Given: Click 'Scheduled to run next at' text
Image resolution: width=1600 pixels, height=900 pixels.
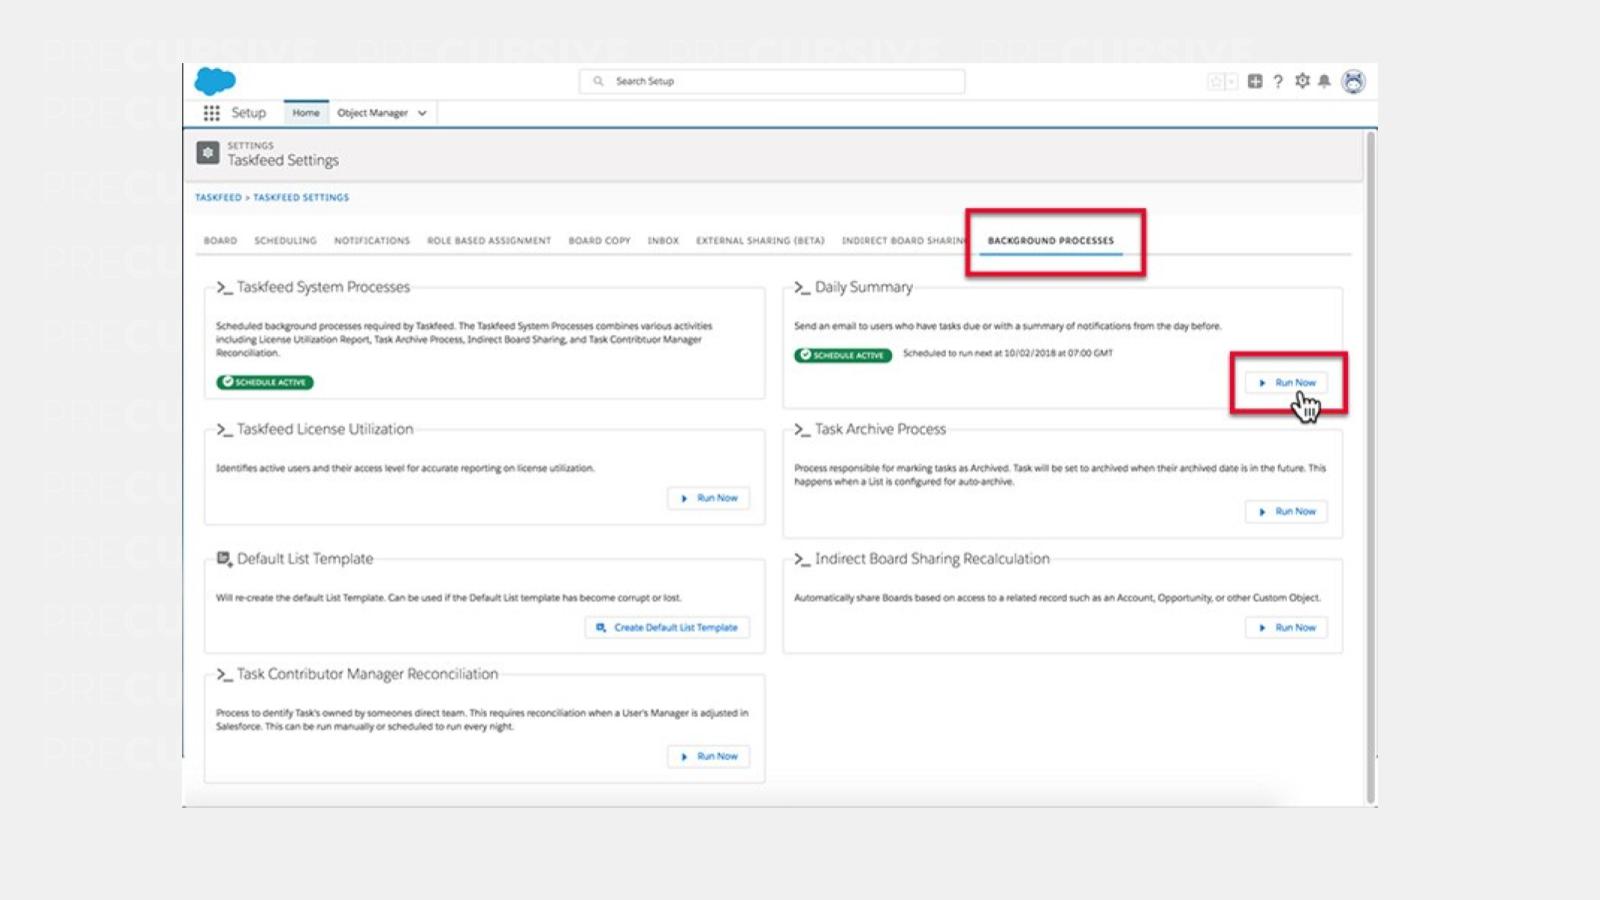Looking at the screenshot, I should 1008,353.
